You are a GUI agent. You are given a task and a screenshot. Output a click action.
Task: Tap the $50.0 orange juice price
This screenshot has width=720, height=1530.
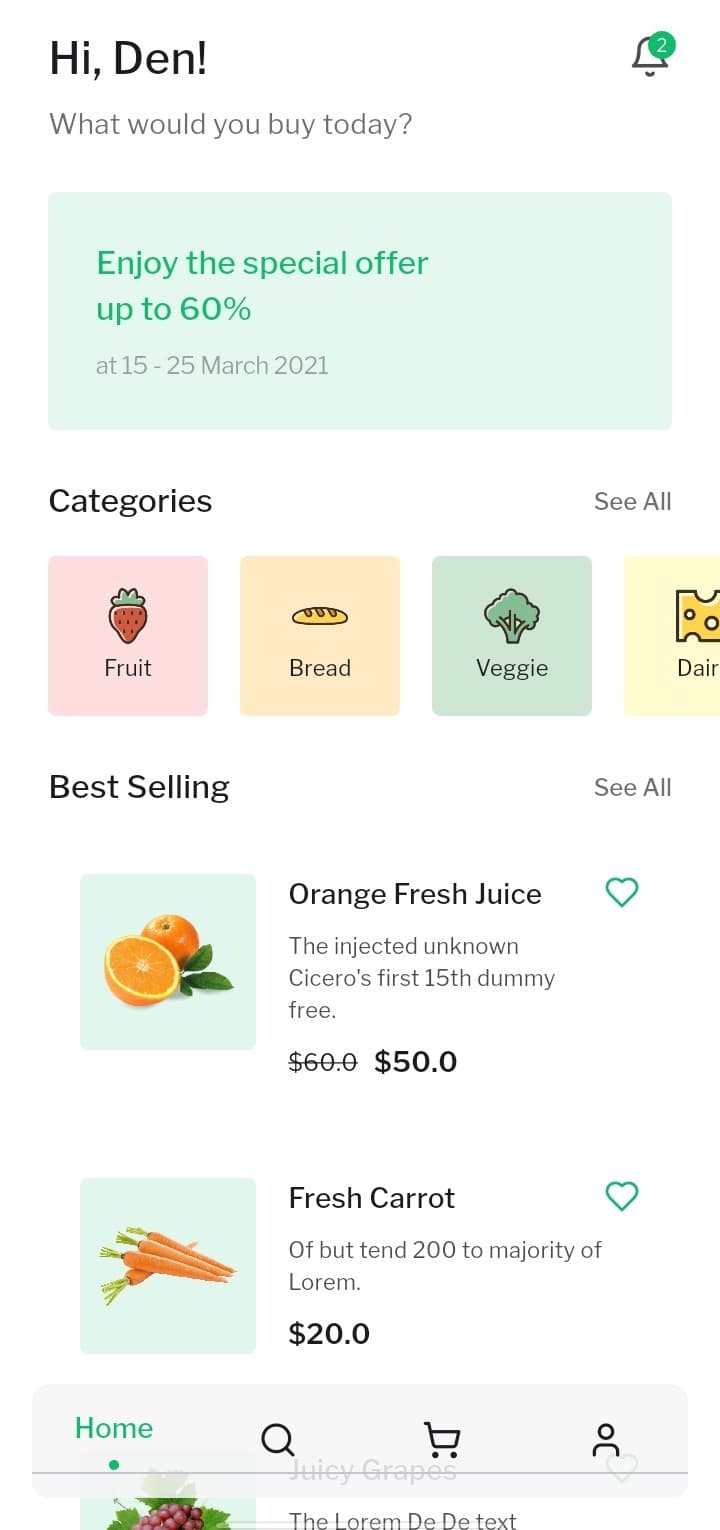pyautogui.click(x=416, y=1062)
